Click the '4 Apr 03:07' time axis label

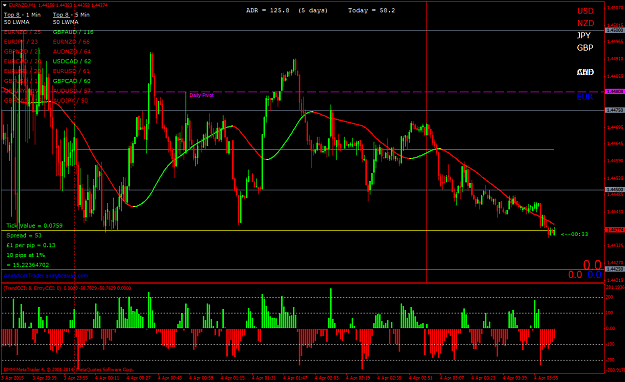tap(452, 378)
